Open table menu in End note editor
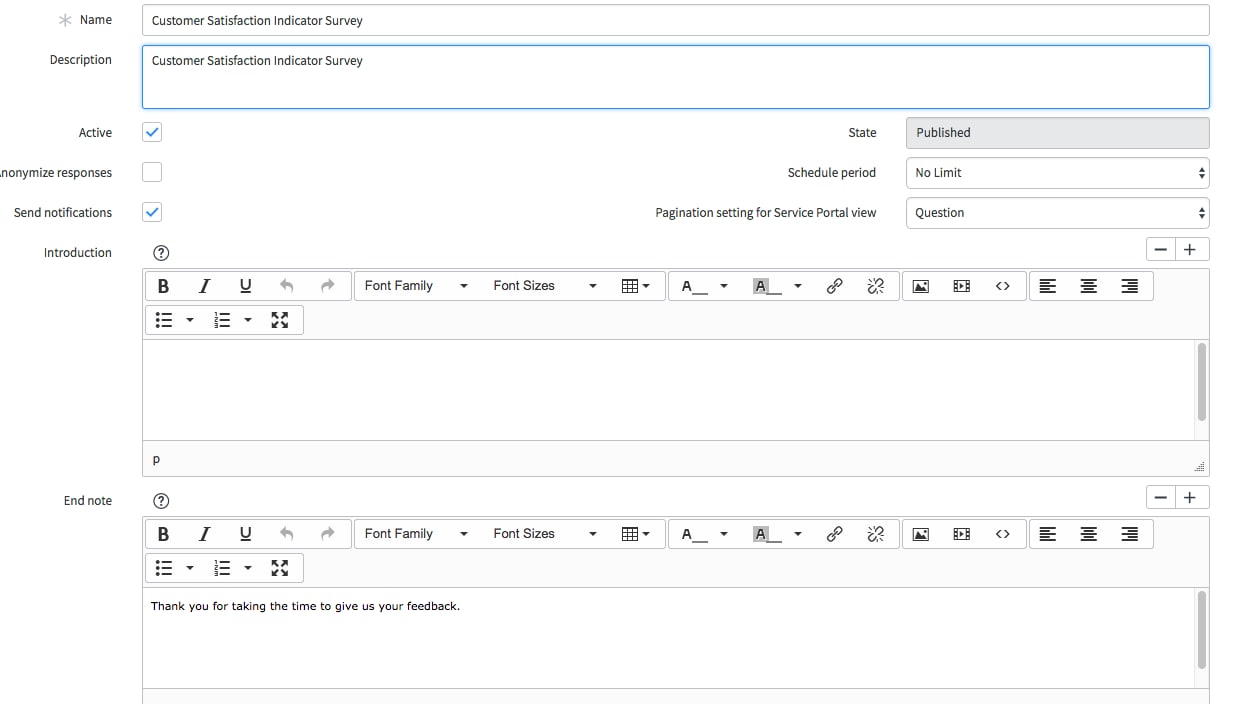Image resolution: width=1233 pixels, height=704 pixels. click(635, 534)
